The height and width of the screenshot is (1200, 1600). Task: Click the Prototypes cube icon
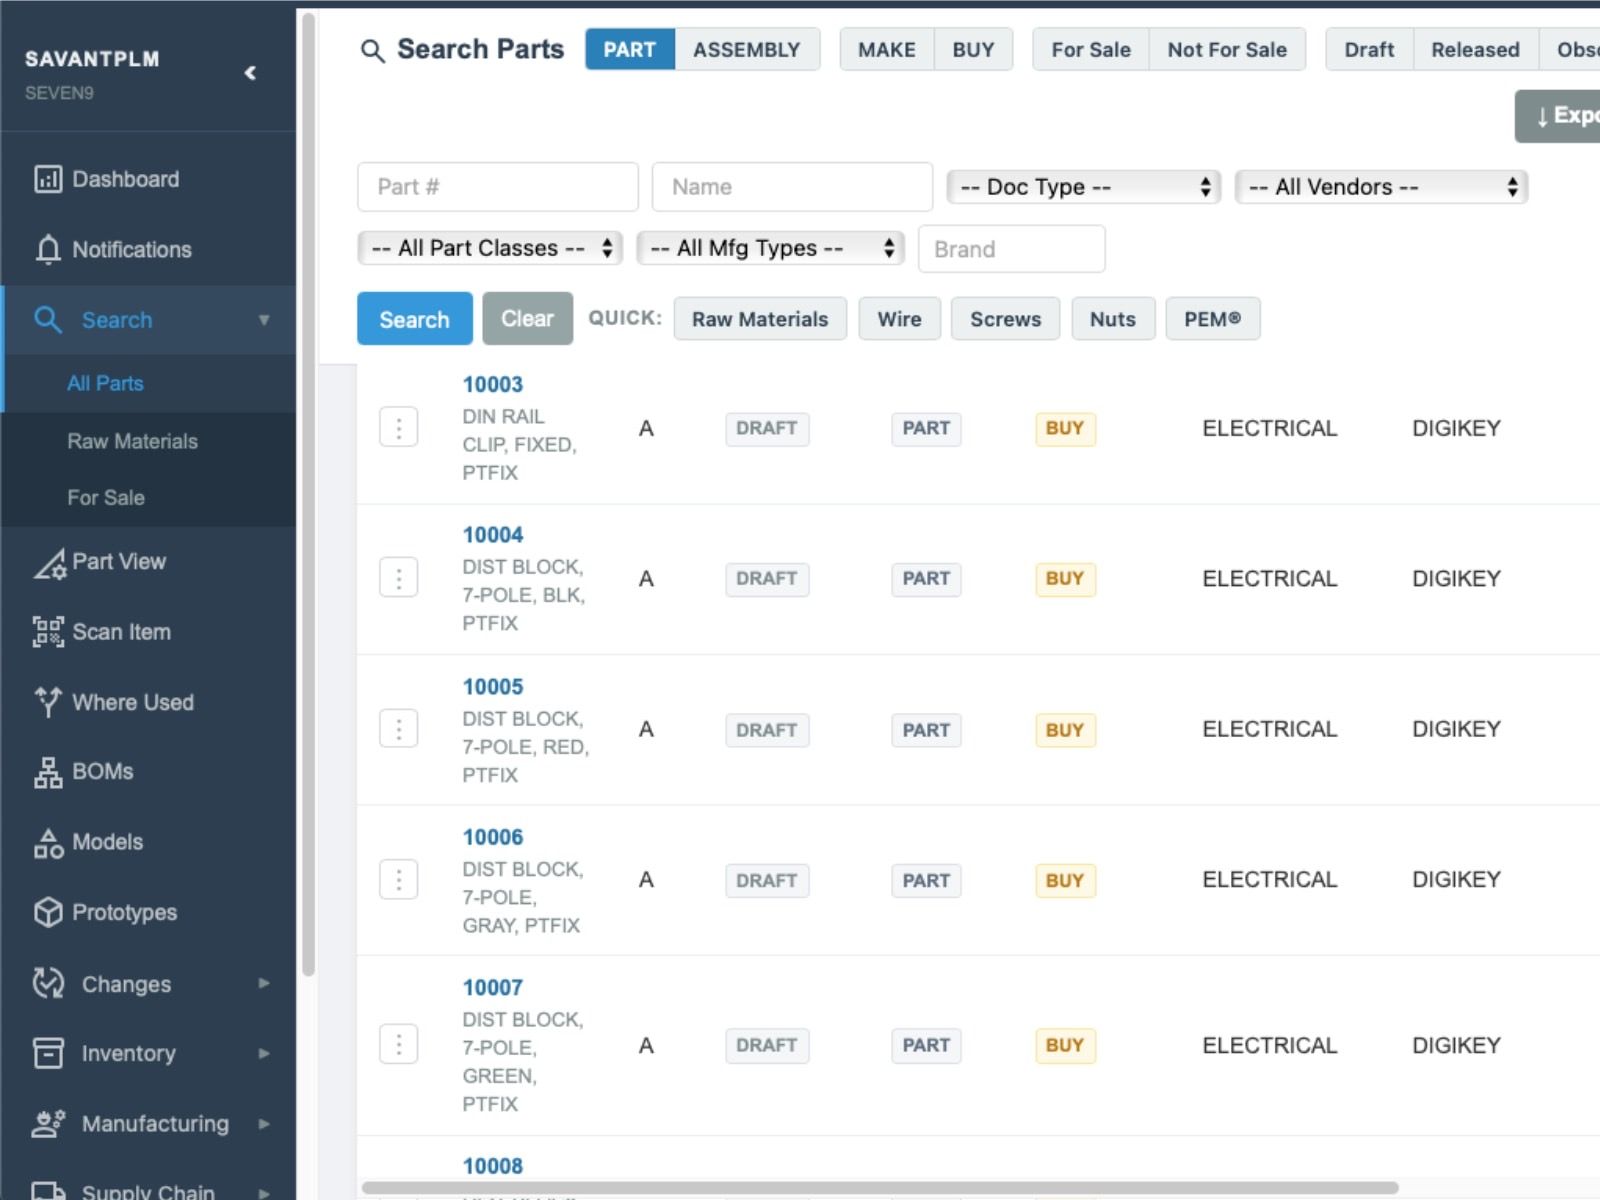[48, 912]
